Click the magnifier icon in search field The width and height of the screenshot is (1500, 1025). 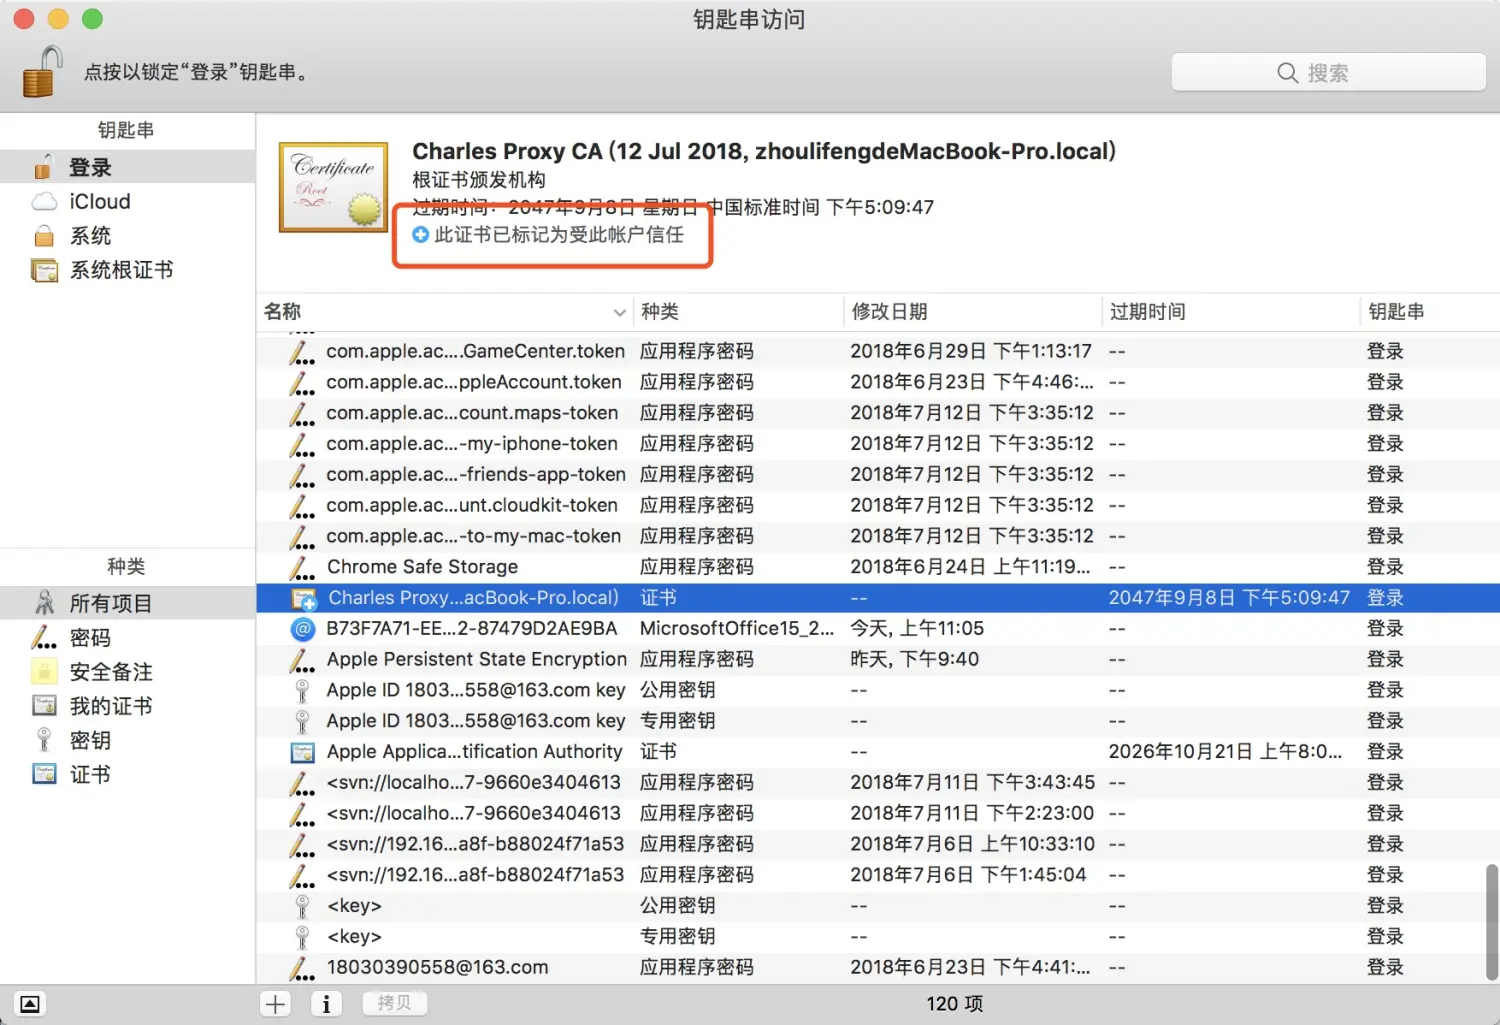1288,73
